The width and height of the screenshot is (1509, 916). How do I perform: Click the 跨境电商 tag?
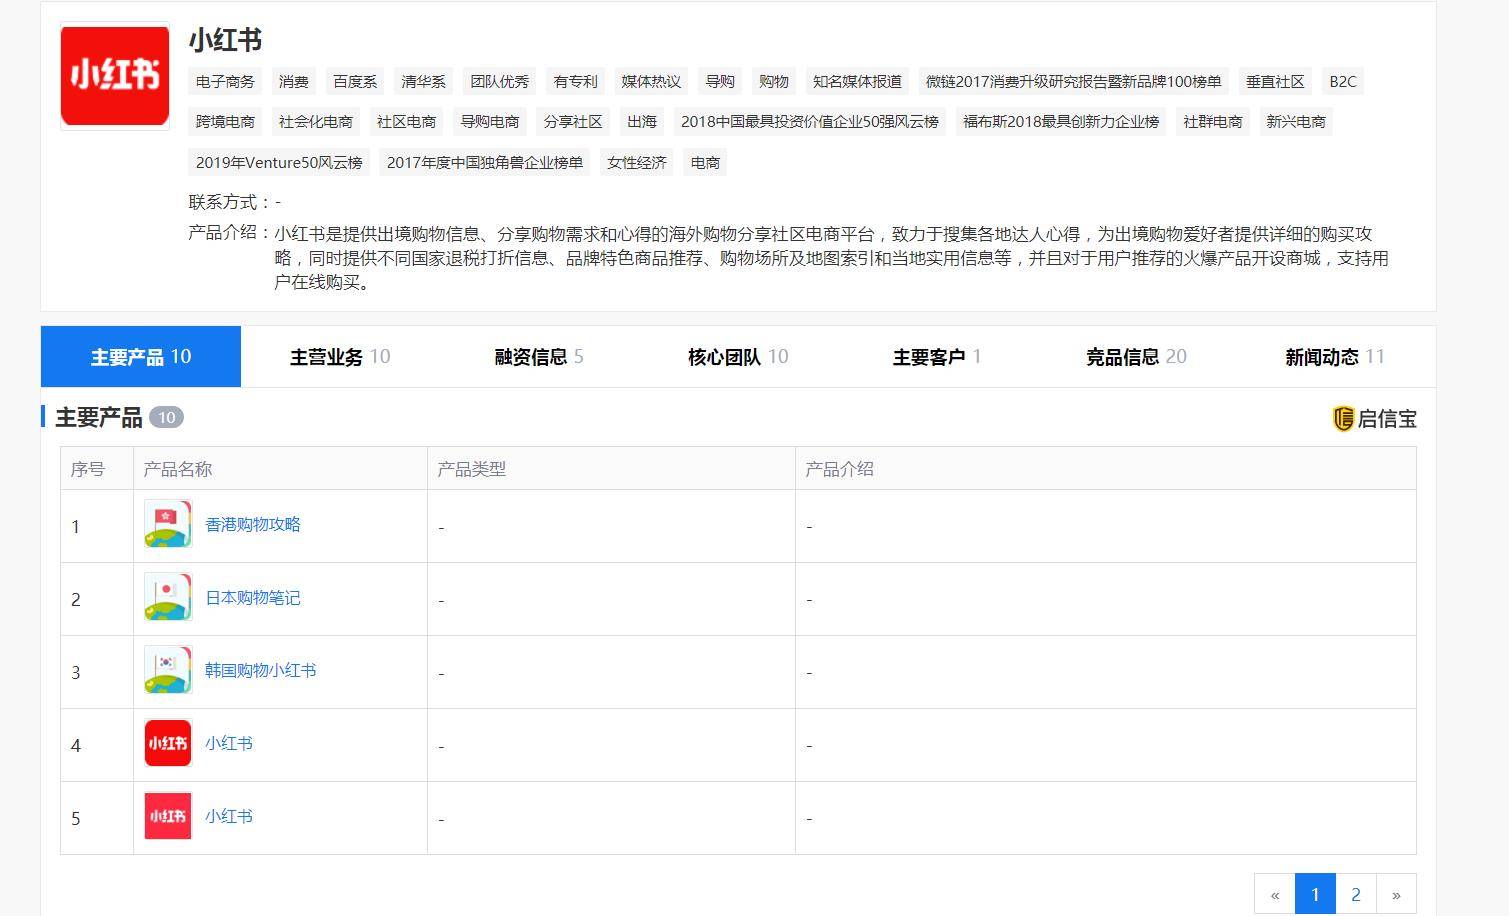click(x=225, y=122)
